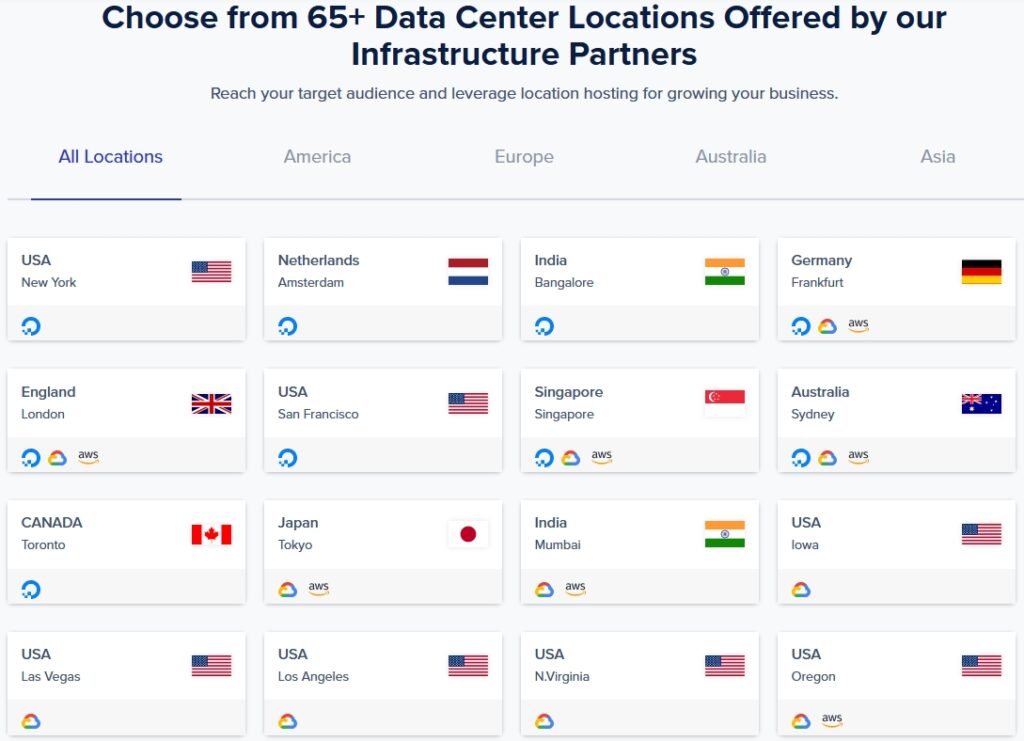Screen dimensions: 1024x741
Task: Select the All Locations tab
Action: 110,157
